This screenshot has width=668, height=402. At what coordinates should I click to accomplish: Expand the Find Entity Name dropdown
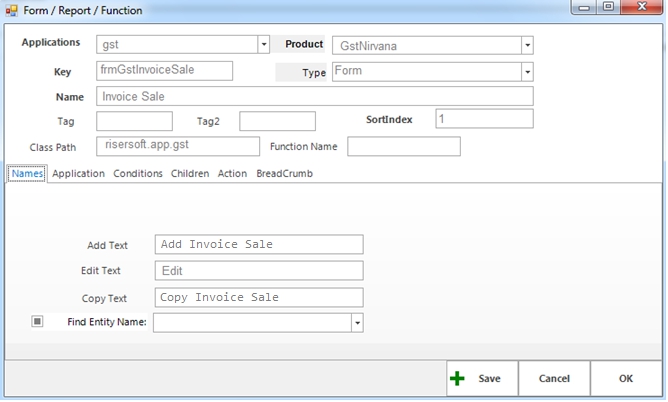357,323
